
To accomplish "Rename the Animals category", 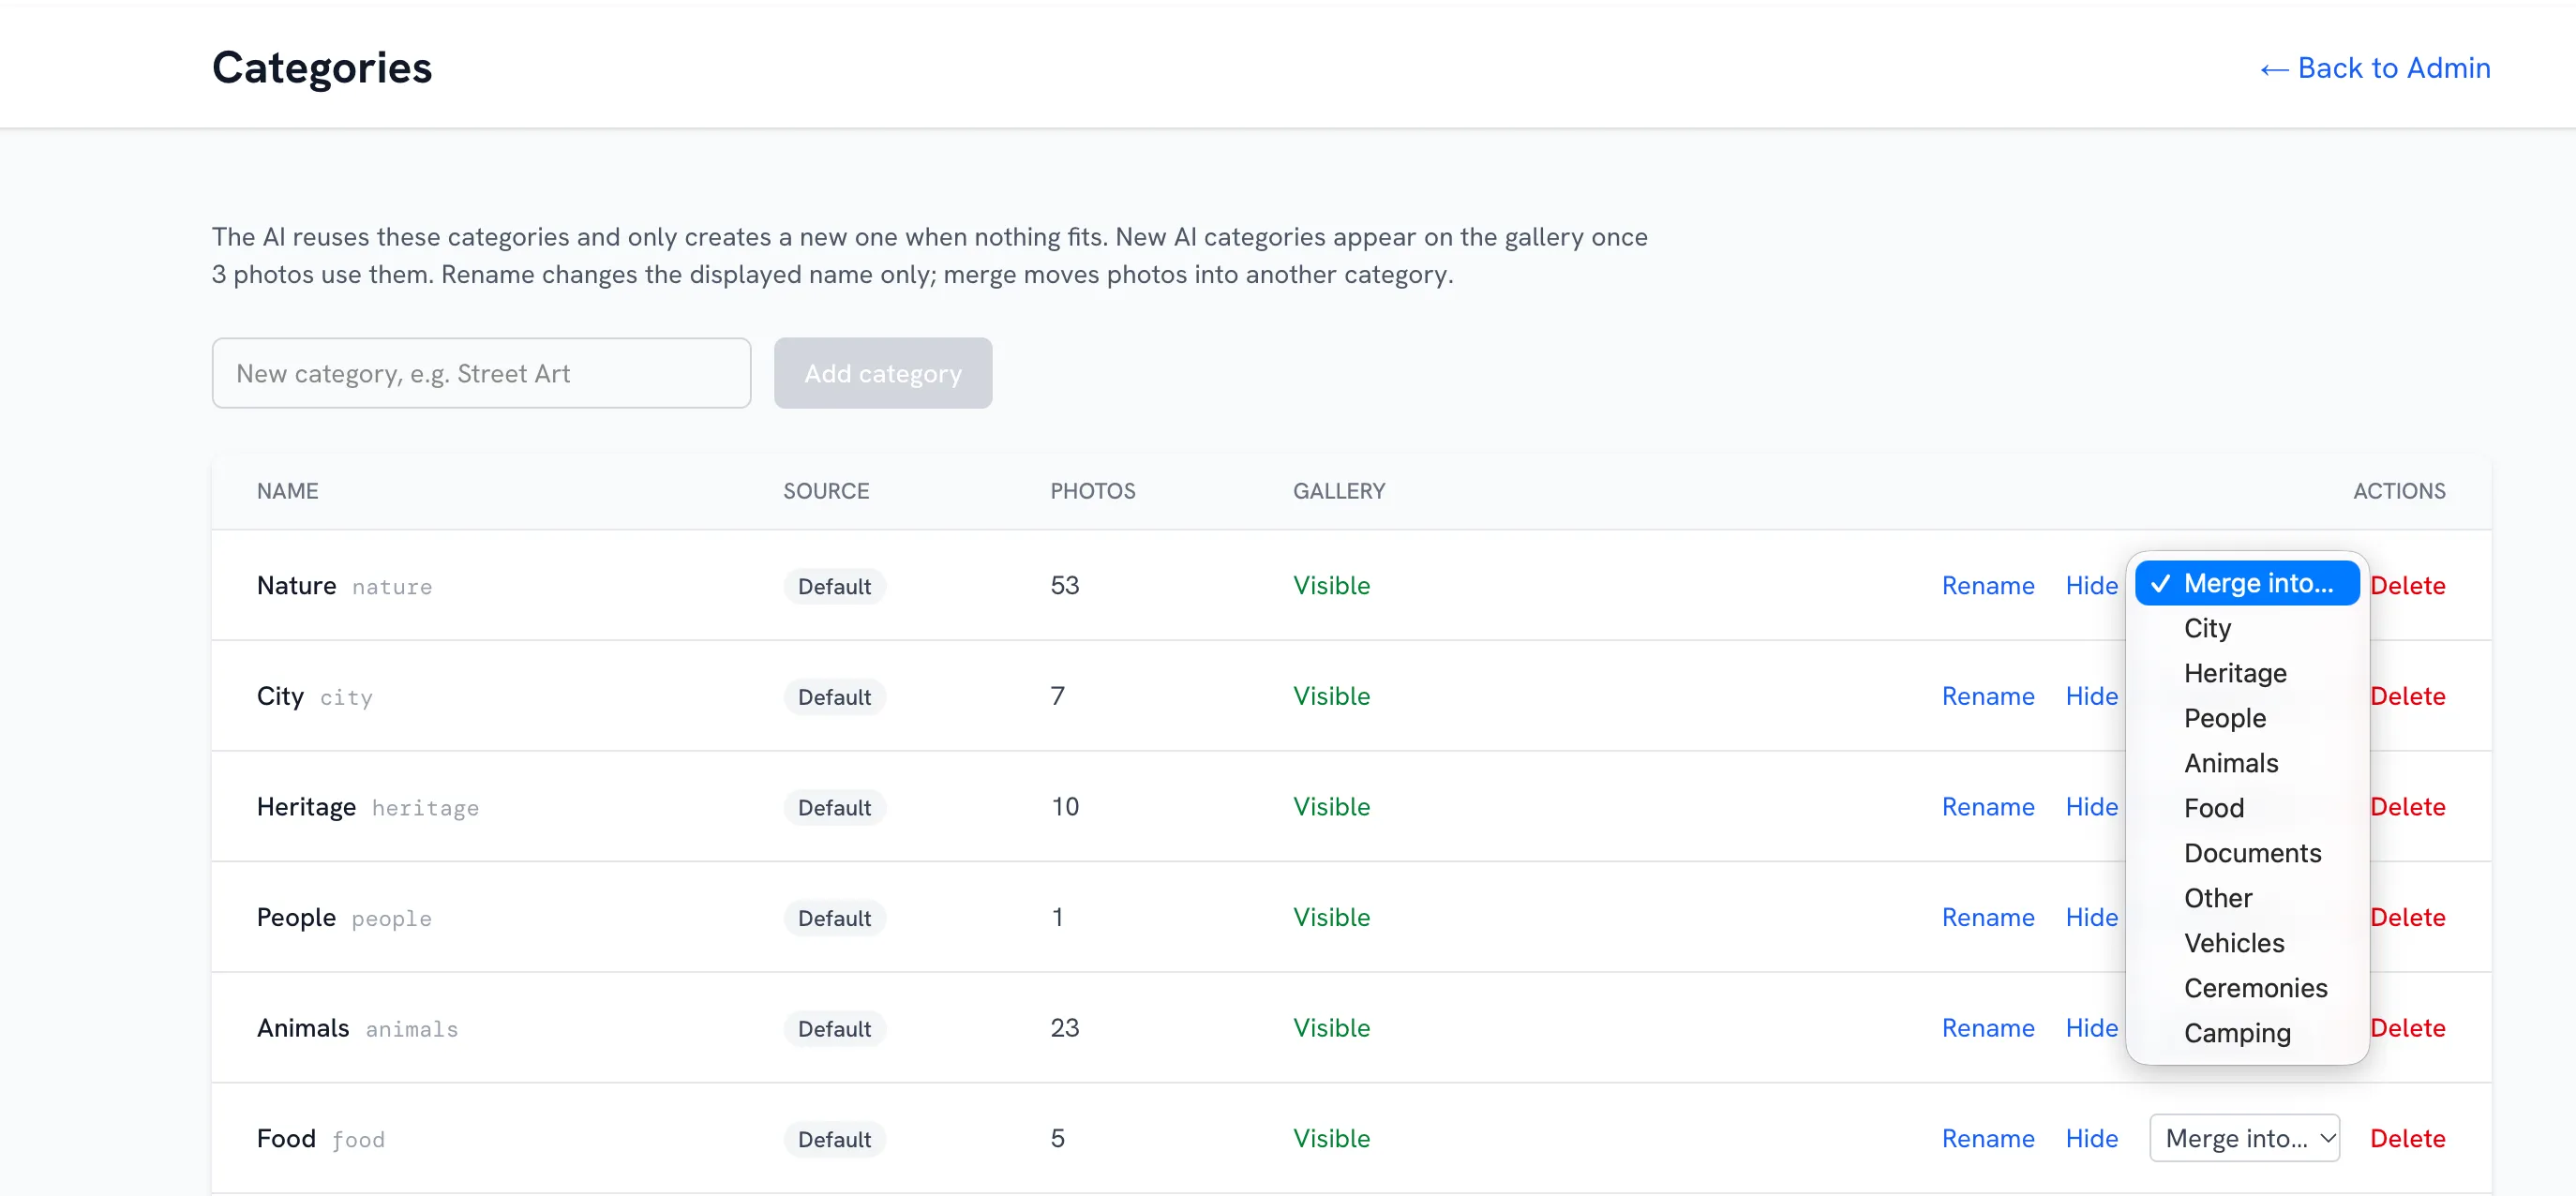I will click(x=1988, y=1028).
